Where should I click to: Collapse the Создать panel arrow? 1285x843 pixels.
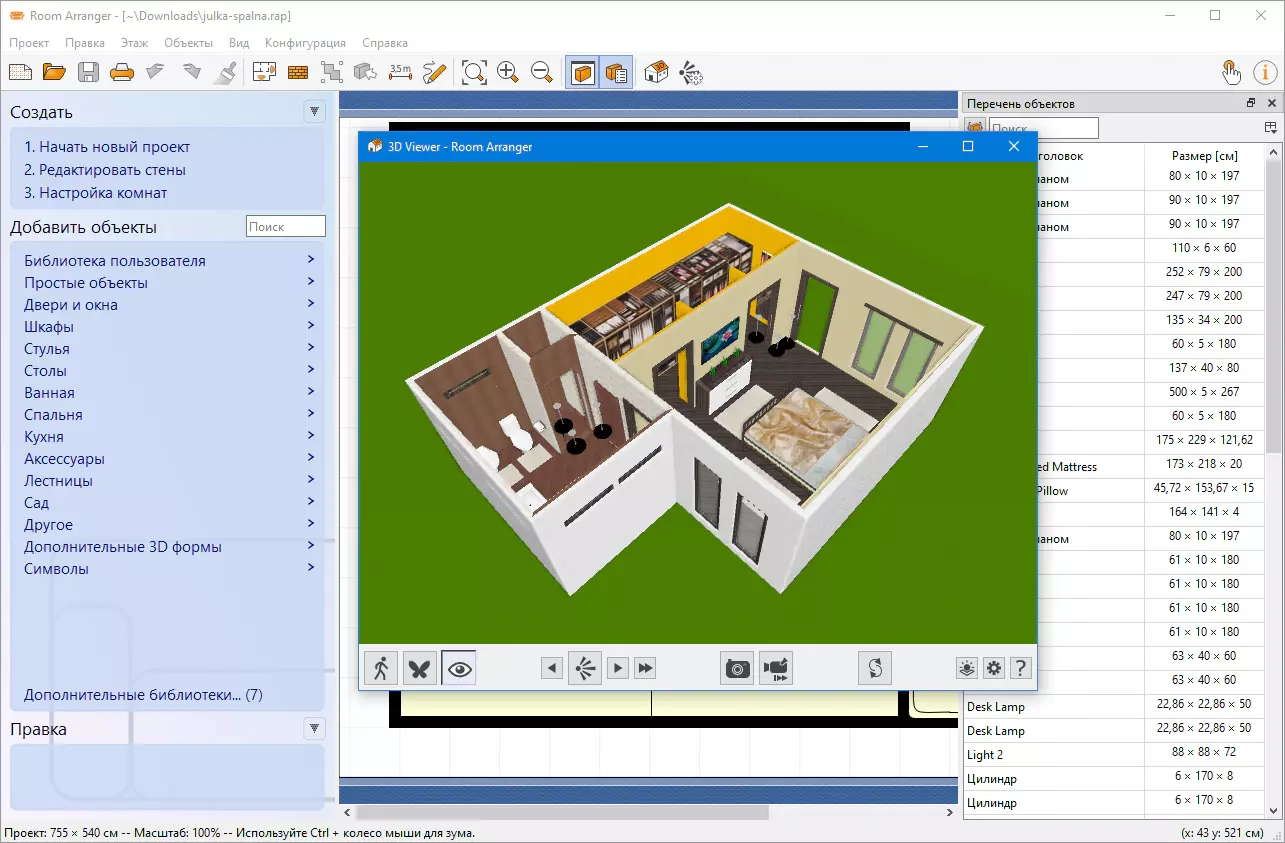point(315,112)
